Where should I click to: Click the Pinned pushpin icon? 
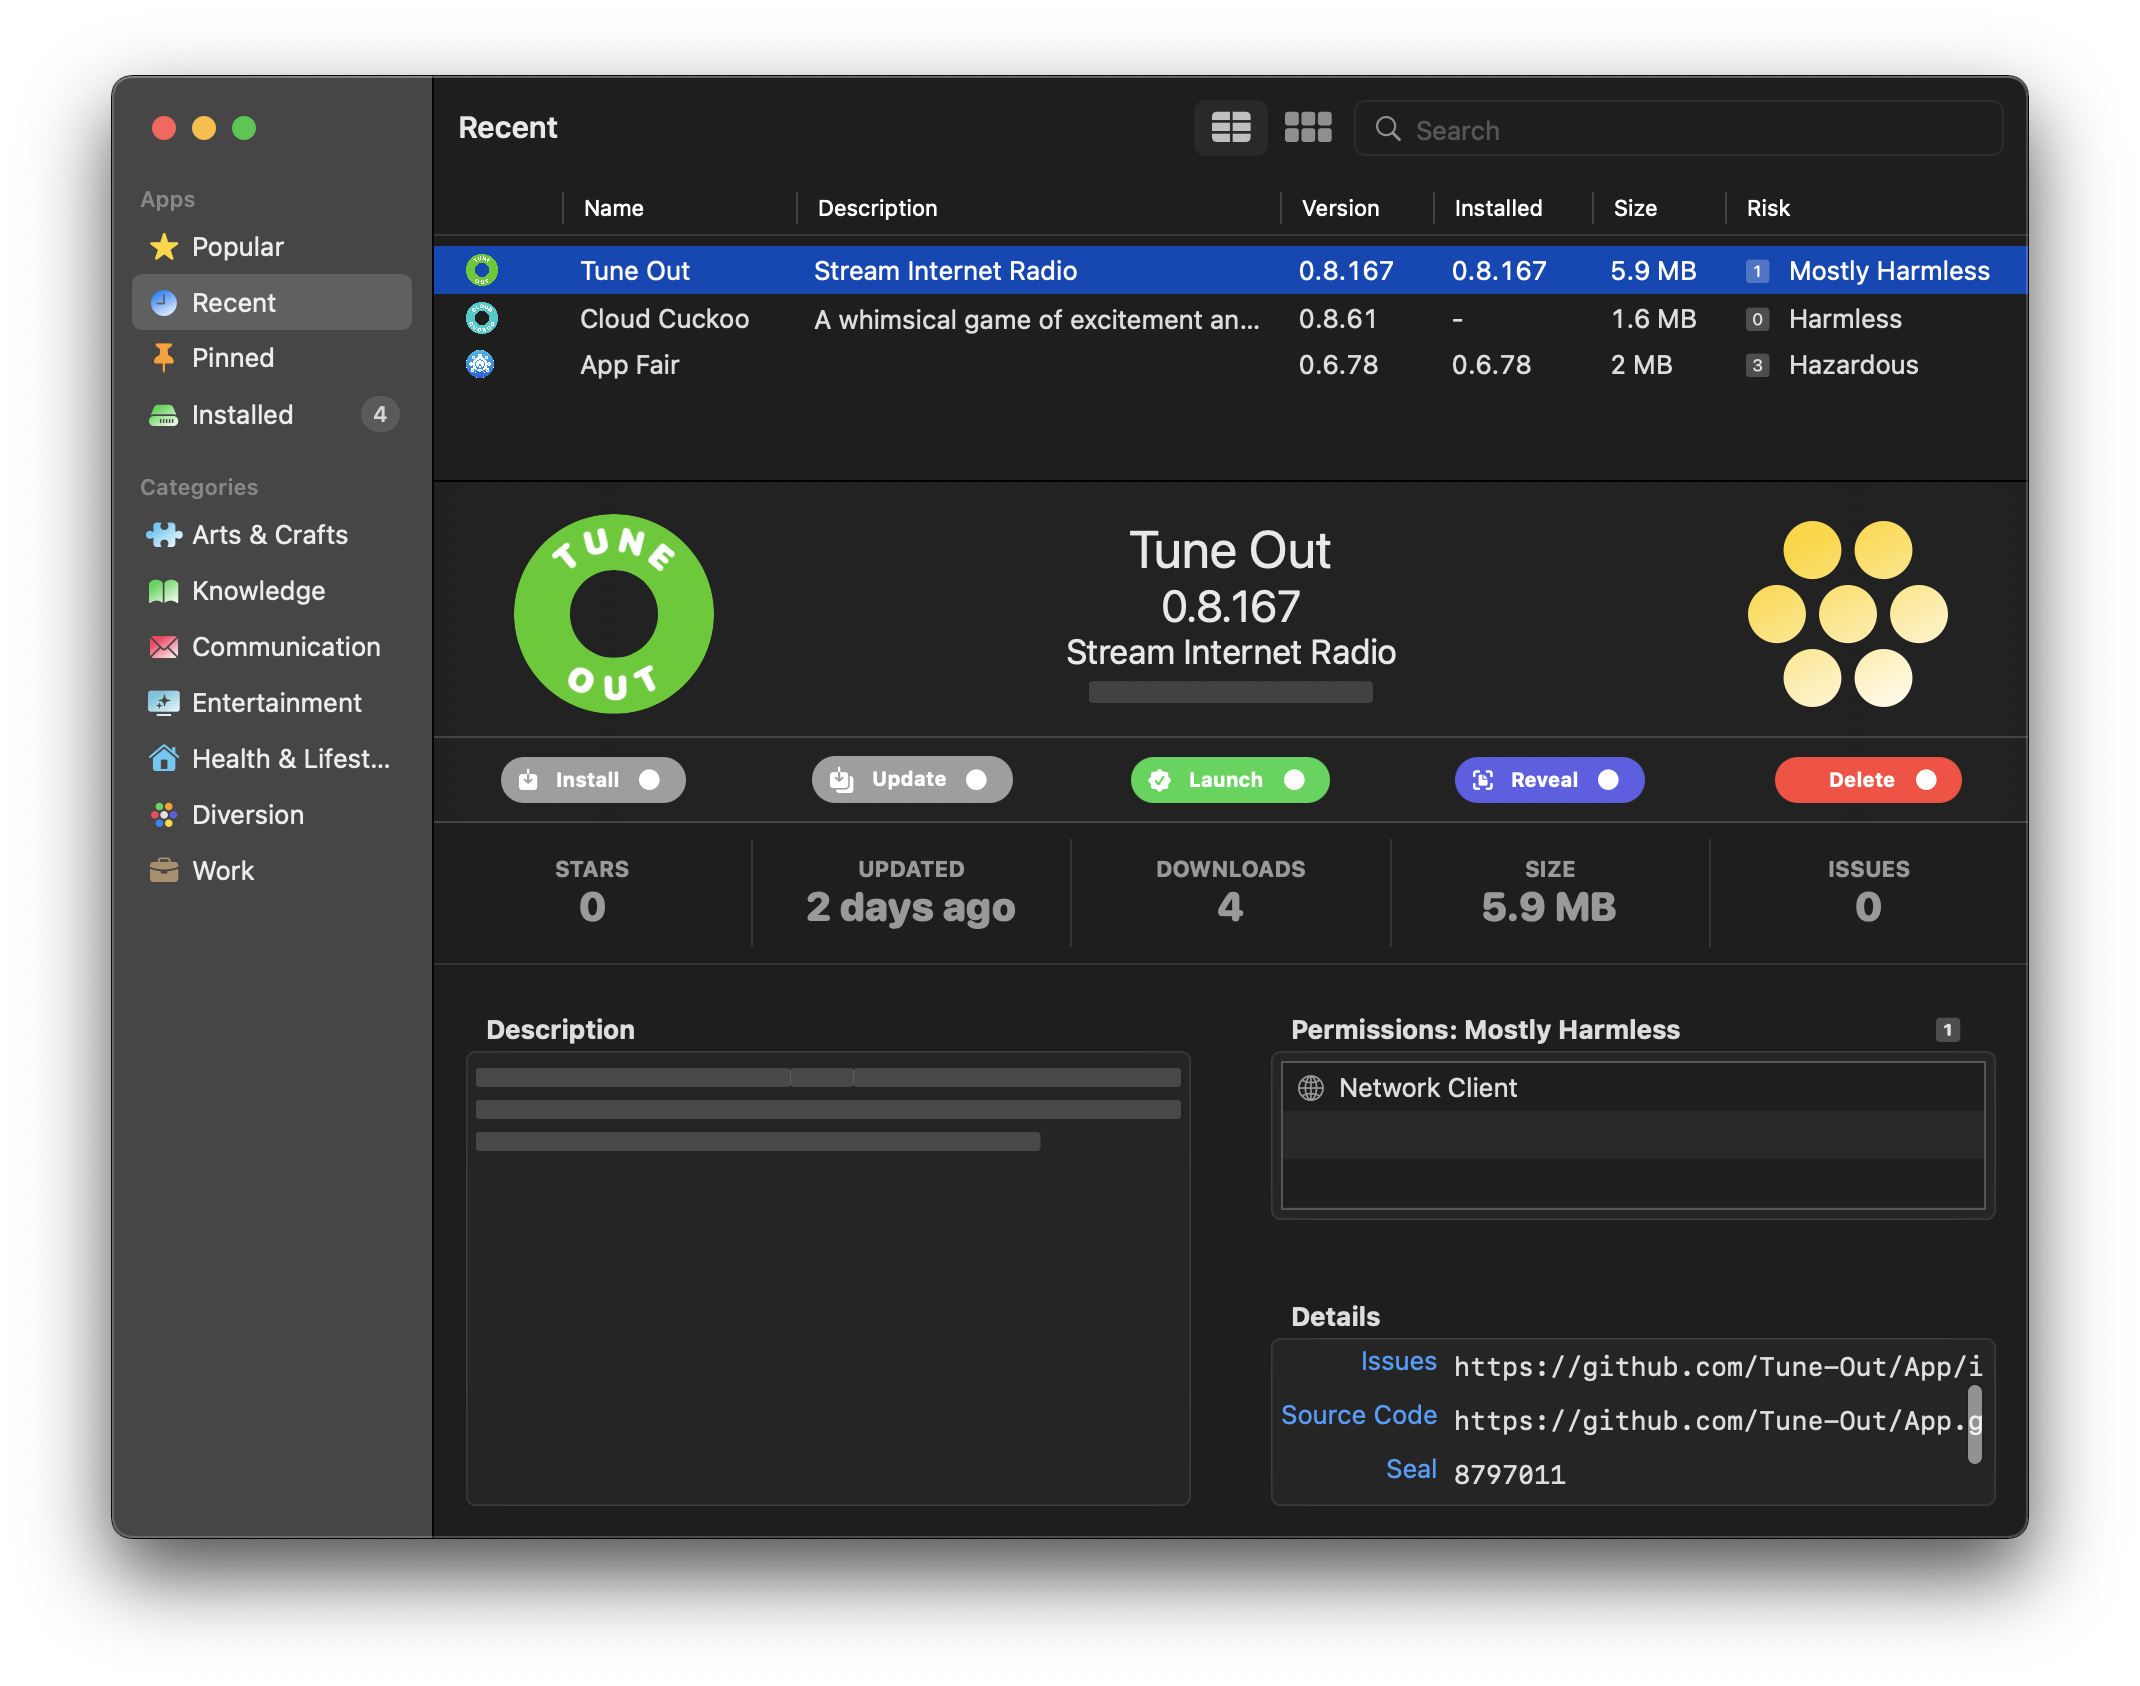(x=164, y=358)
